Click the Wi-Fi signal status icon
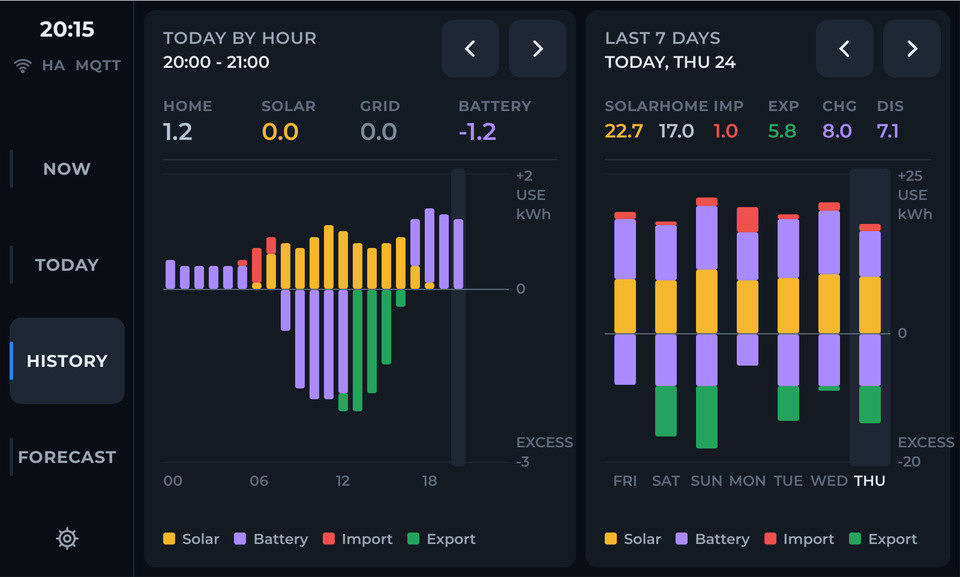This screenshot has height=577, width=960. click(23, 66)
